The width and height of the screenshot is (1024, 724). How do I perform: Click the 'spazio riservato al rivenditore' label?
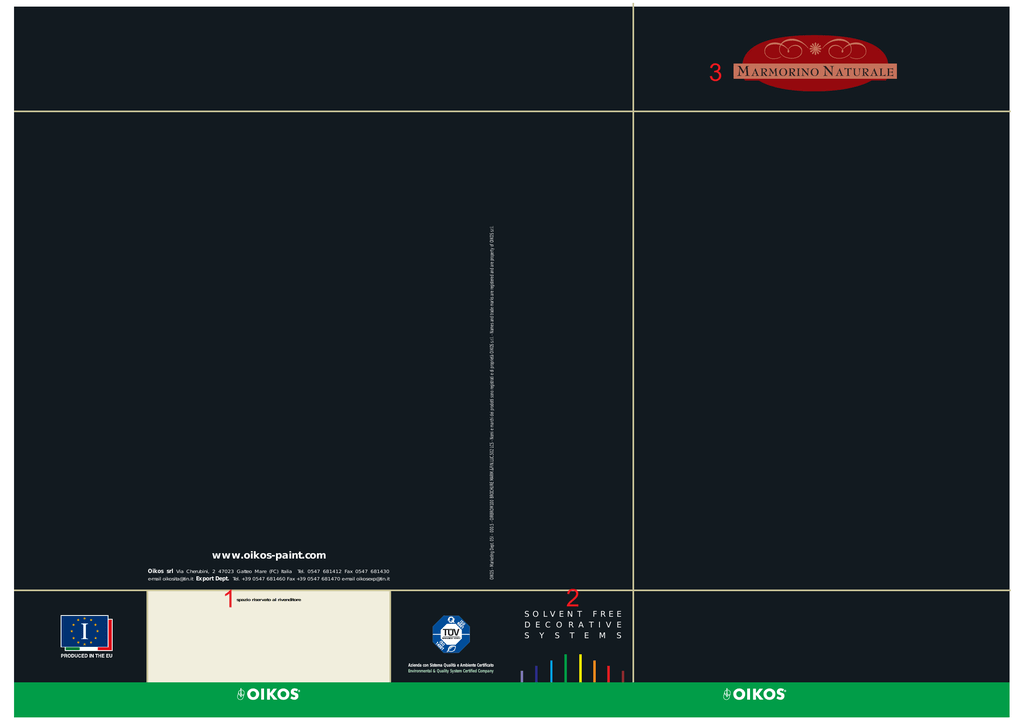point(268,599)
